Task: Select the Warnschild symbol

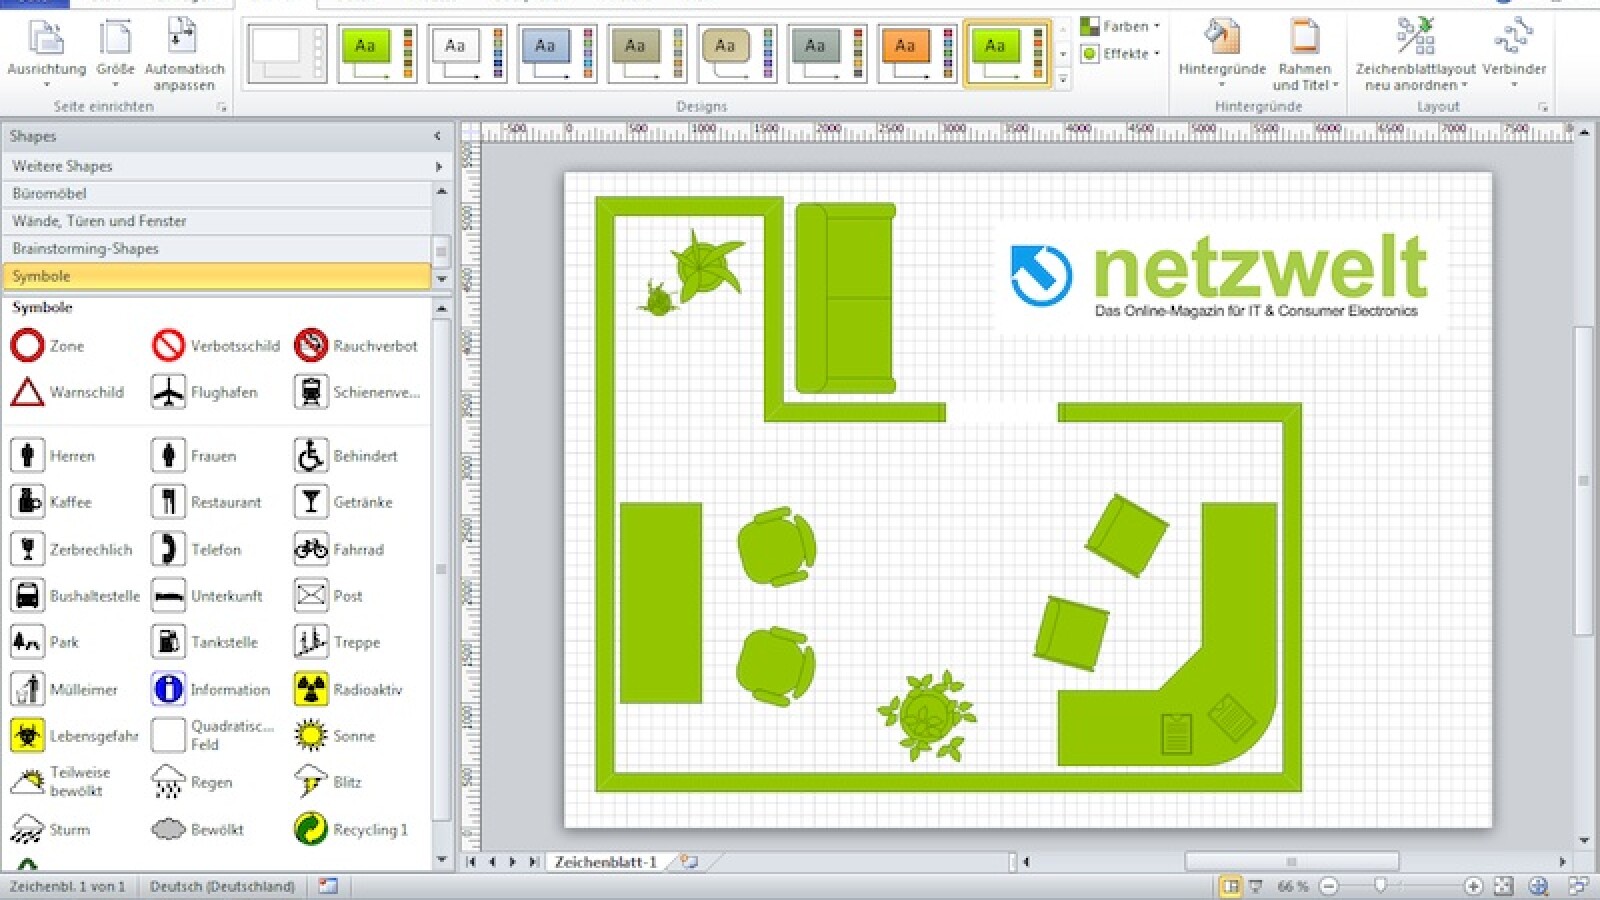Action: tap(27, 392)
